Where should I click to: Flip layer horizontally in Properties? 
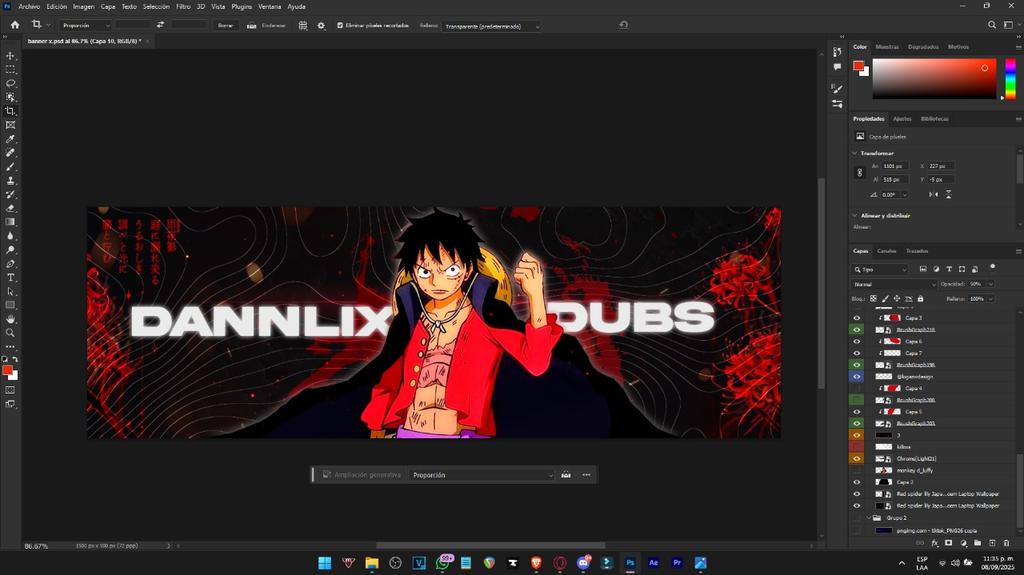pyautogui.click(x=933, y=195)
